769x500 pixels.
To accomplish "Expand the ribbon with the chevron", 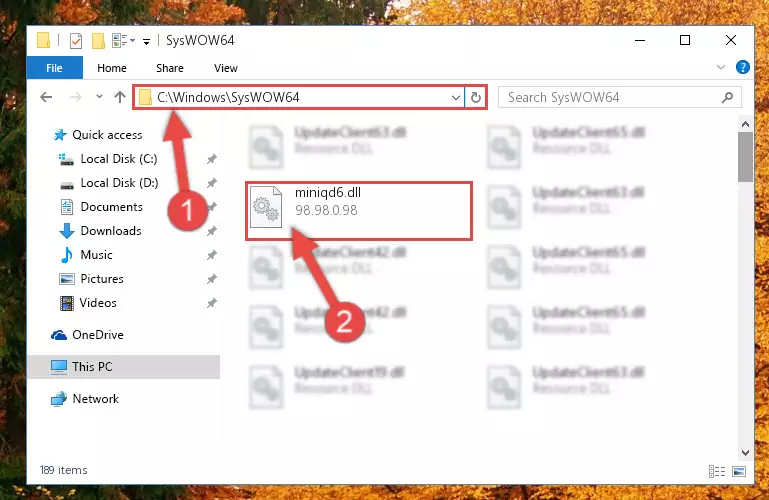I will coord(720,67).
